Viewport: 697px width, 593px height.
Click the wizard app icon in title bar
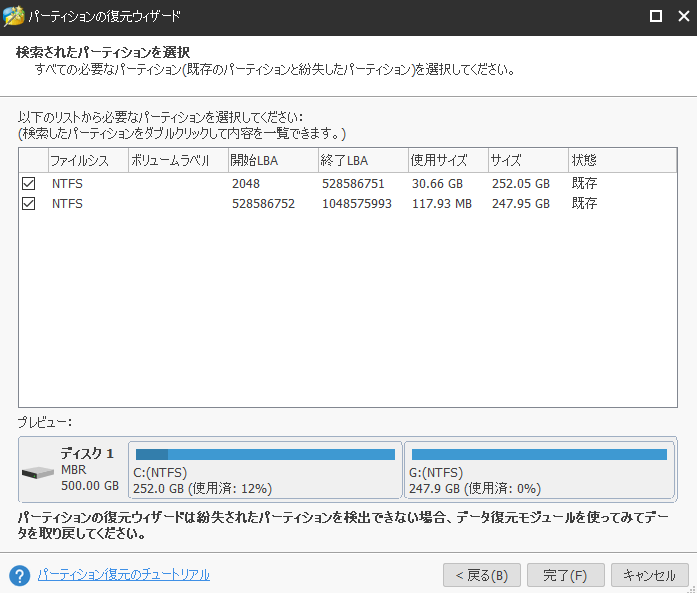pos(14,17)
